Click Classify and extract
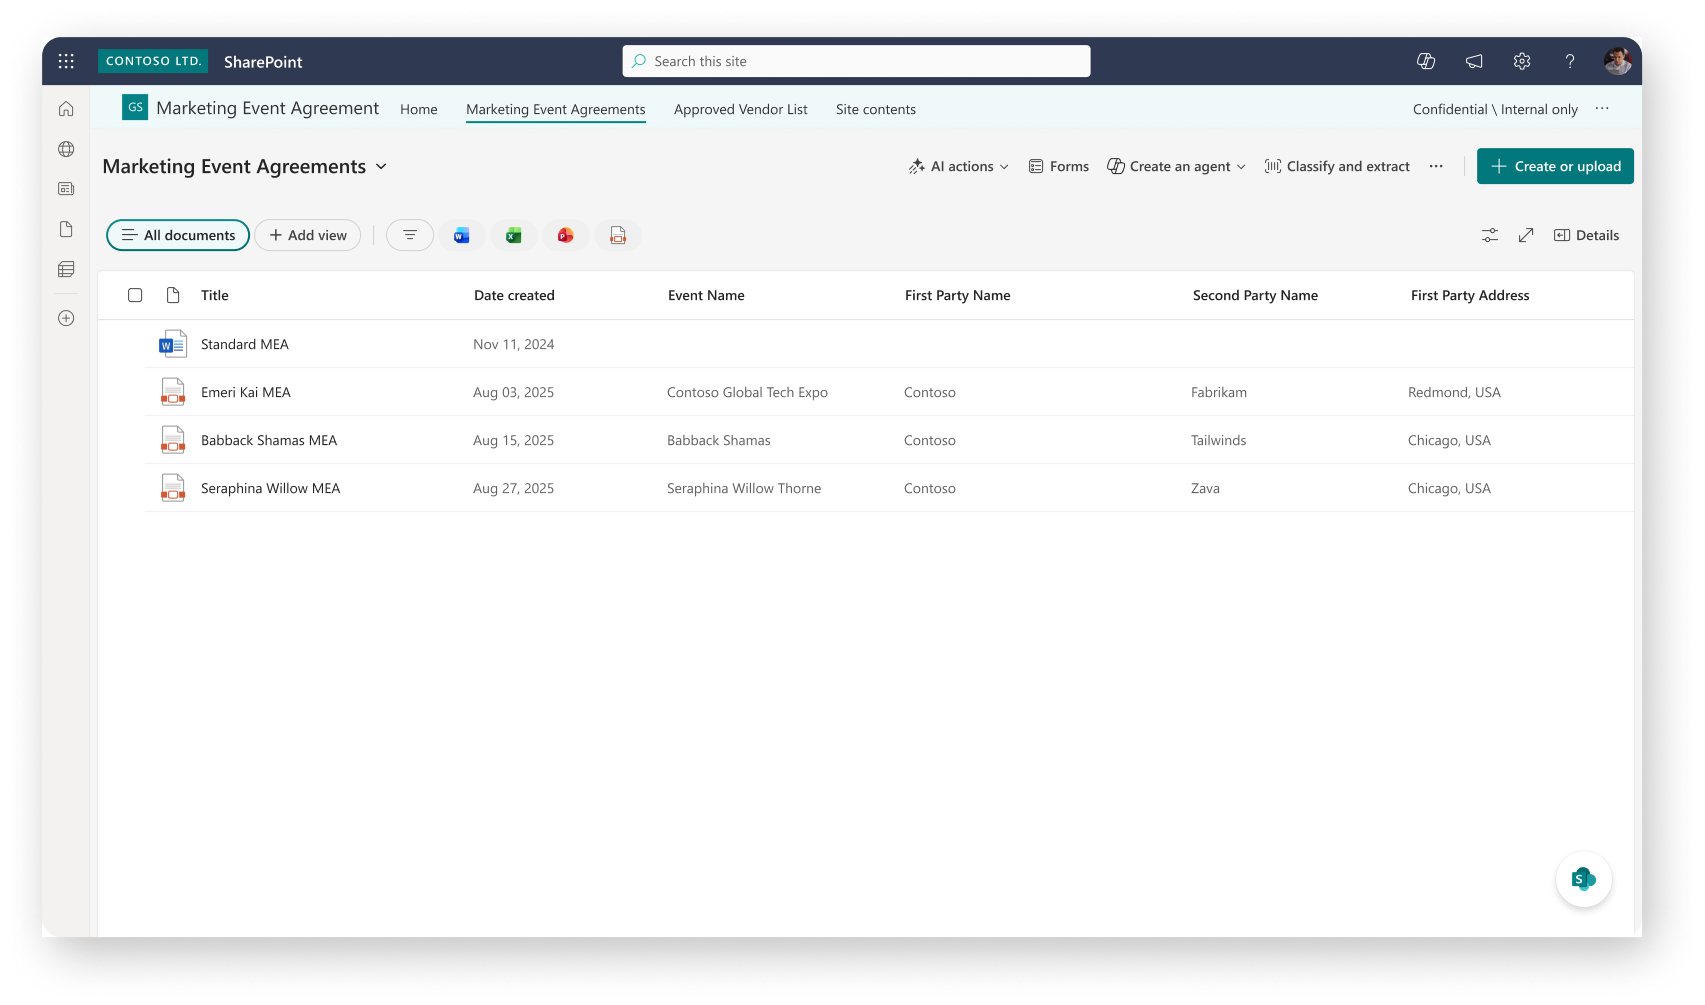The height and width of the screenshot is (1005, 1705). click(1337, 167)
